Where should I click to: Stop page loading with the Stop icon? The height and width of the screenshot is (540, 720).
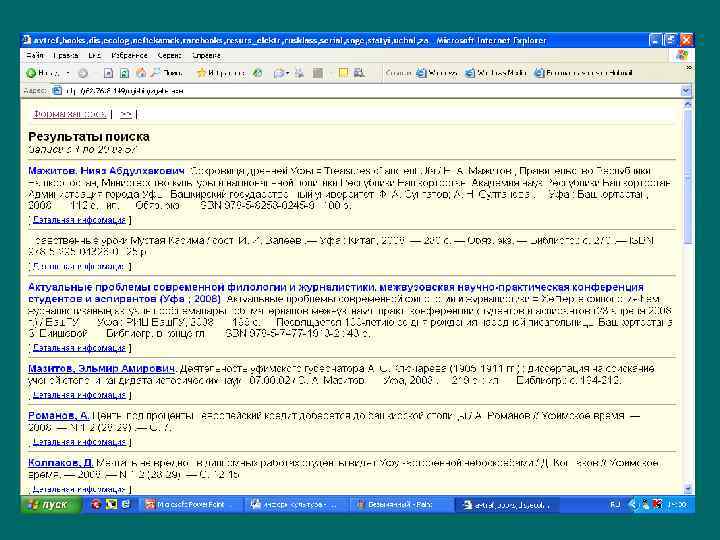click(108, 73)
